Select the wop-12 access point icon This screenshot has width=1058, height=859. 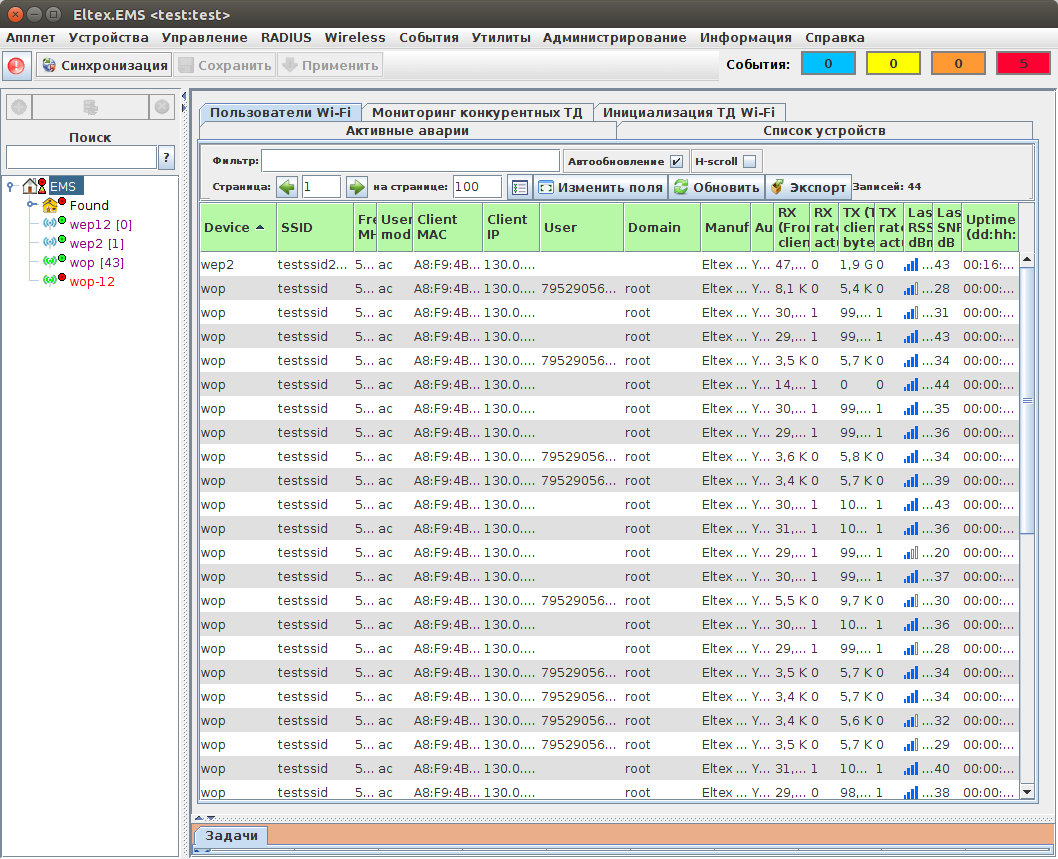coord(50,281)
